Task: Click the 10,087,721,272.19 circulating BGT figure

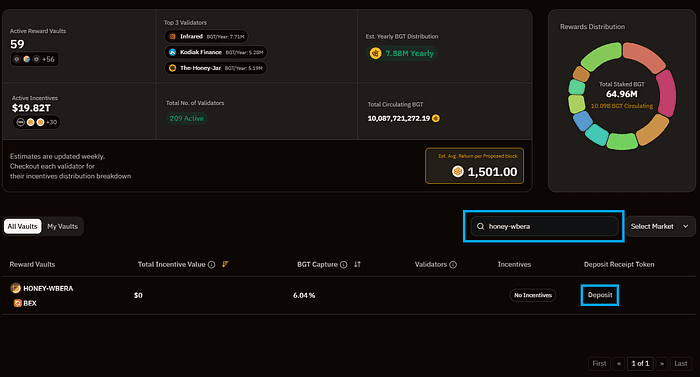Action: pos(399,118)
